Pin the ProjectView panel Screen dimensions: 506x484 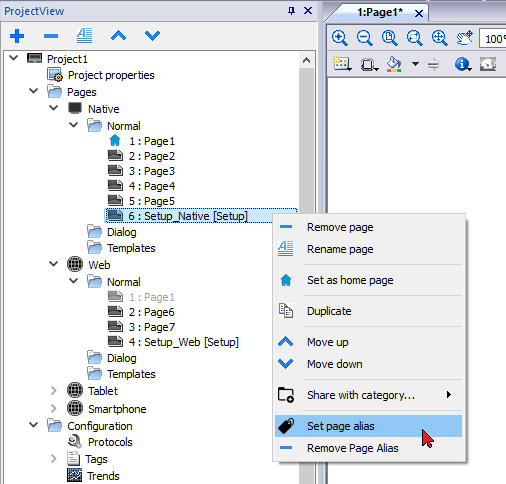pyautogui.click(x=291, y=11)
